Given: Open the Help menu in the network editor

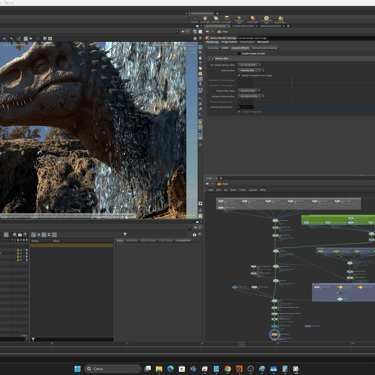Looking at the screenshot, I should pos(263,190).
